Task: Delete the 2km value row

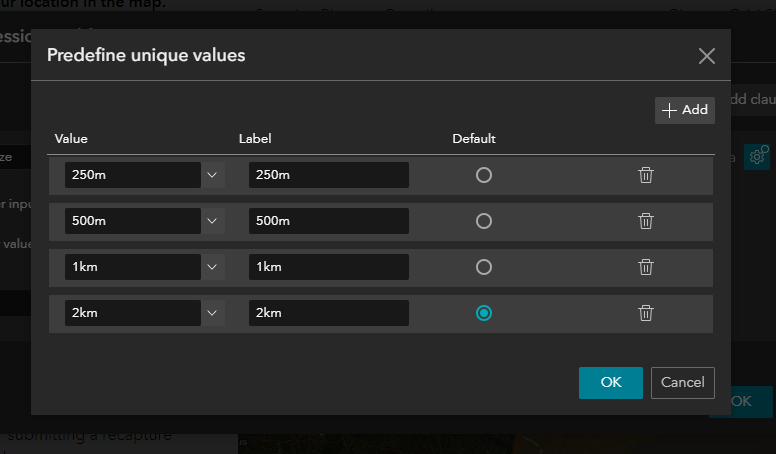Action: 646,313
